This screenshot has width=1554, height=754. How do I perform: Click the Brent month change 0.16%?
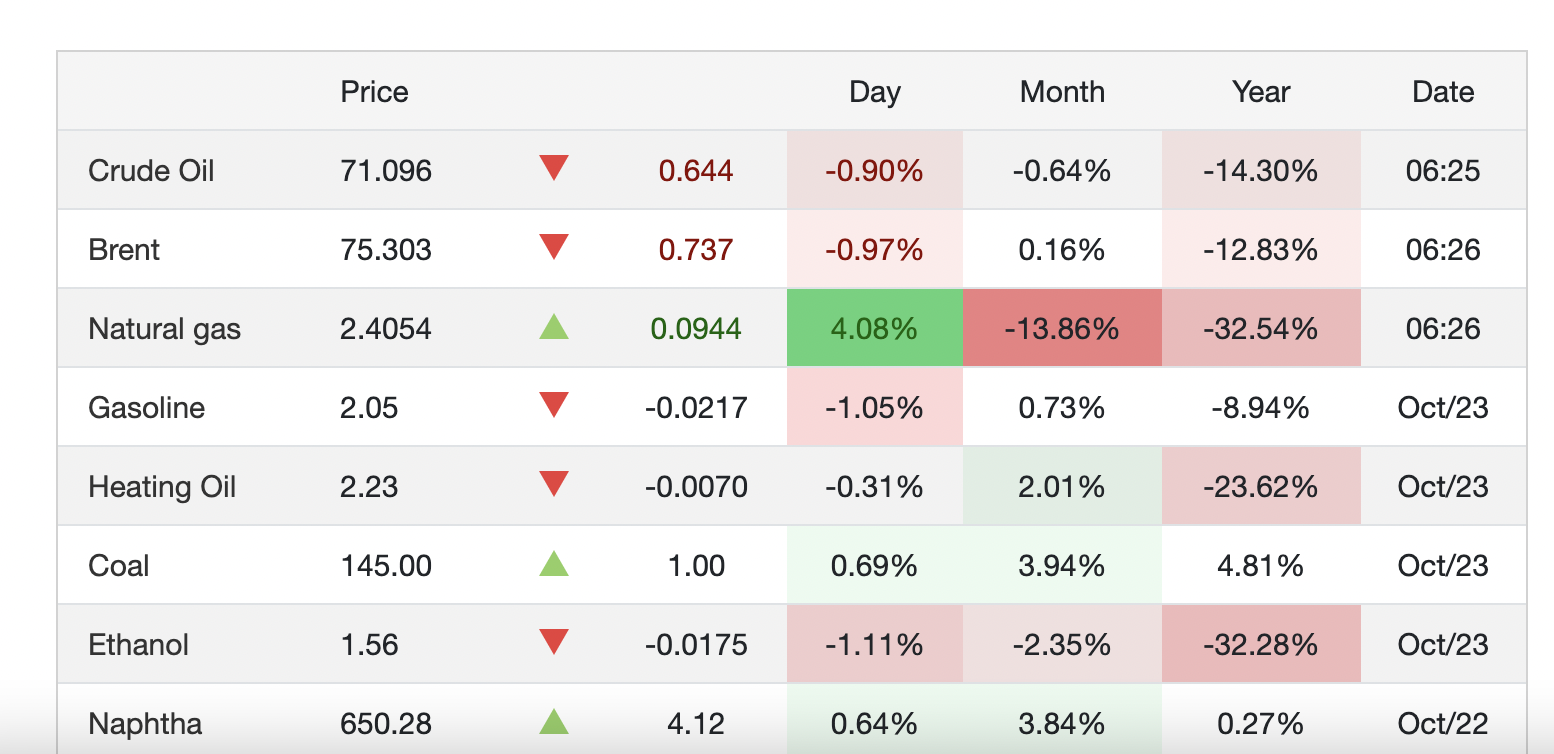(1062, 250)
